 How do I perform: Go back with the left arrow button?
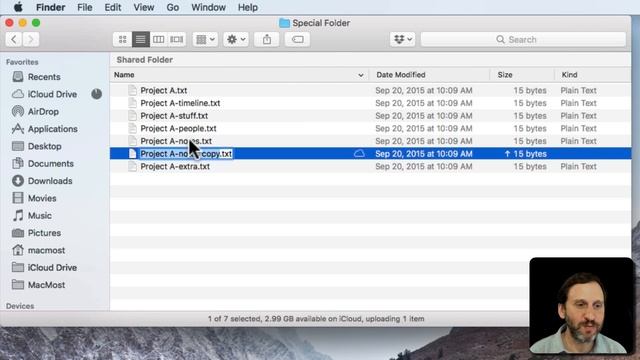tap(14, 39)
